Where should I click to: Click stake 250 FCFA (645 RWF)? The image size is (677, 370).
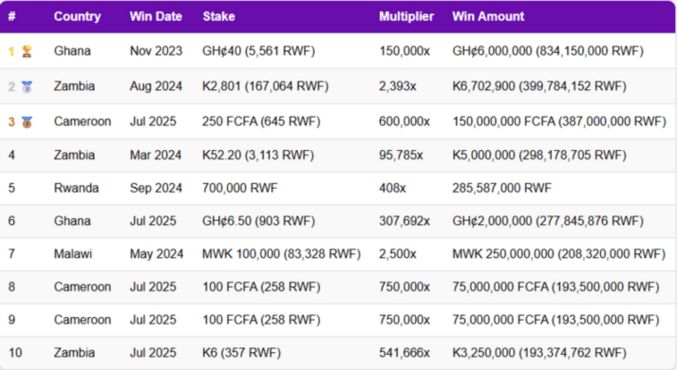261,121
